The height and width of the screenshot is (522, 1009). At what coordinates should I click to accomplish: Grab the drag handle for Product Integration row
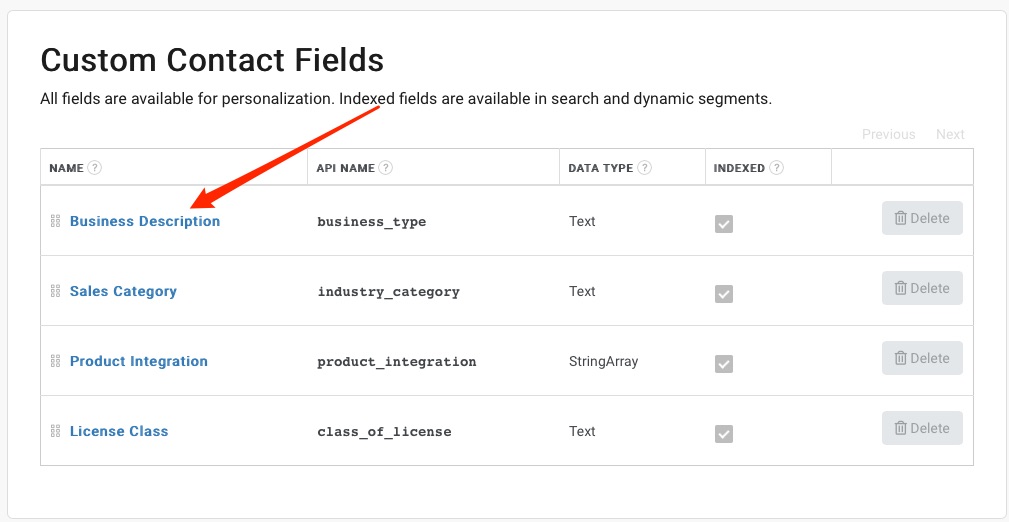[55, 361]
